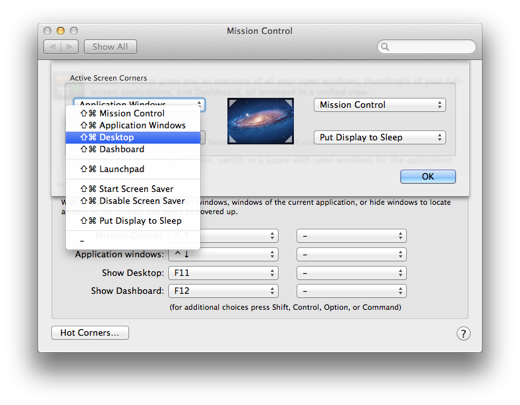Select the highlighted Desktop menu item
The width and height of the screenshot is (520, 405).
(133, 137)
